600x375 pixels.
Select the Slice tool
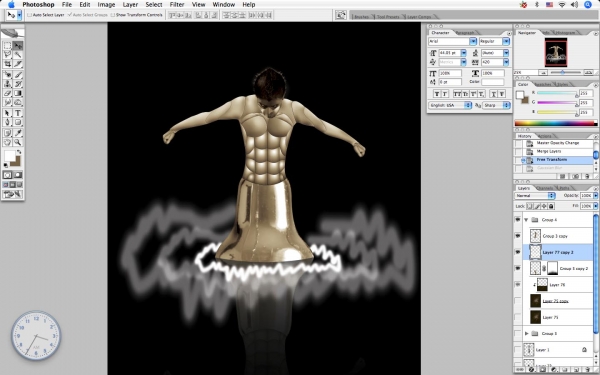(18, 64)
